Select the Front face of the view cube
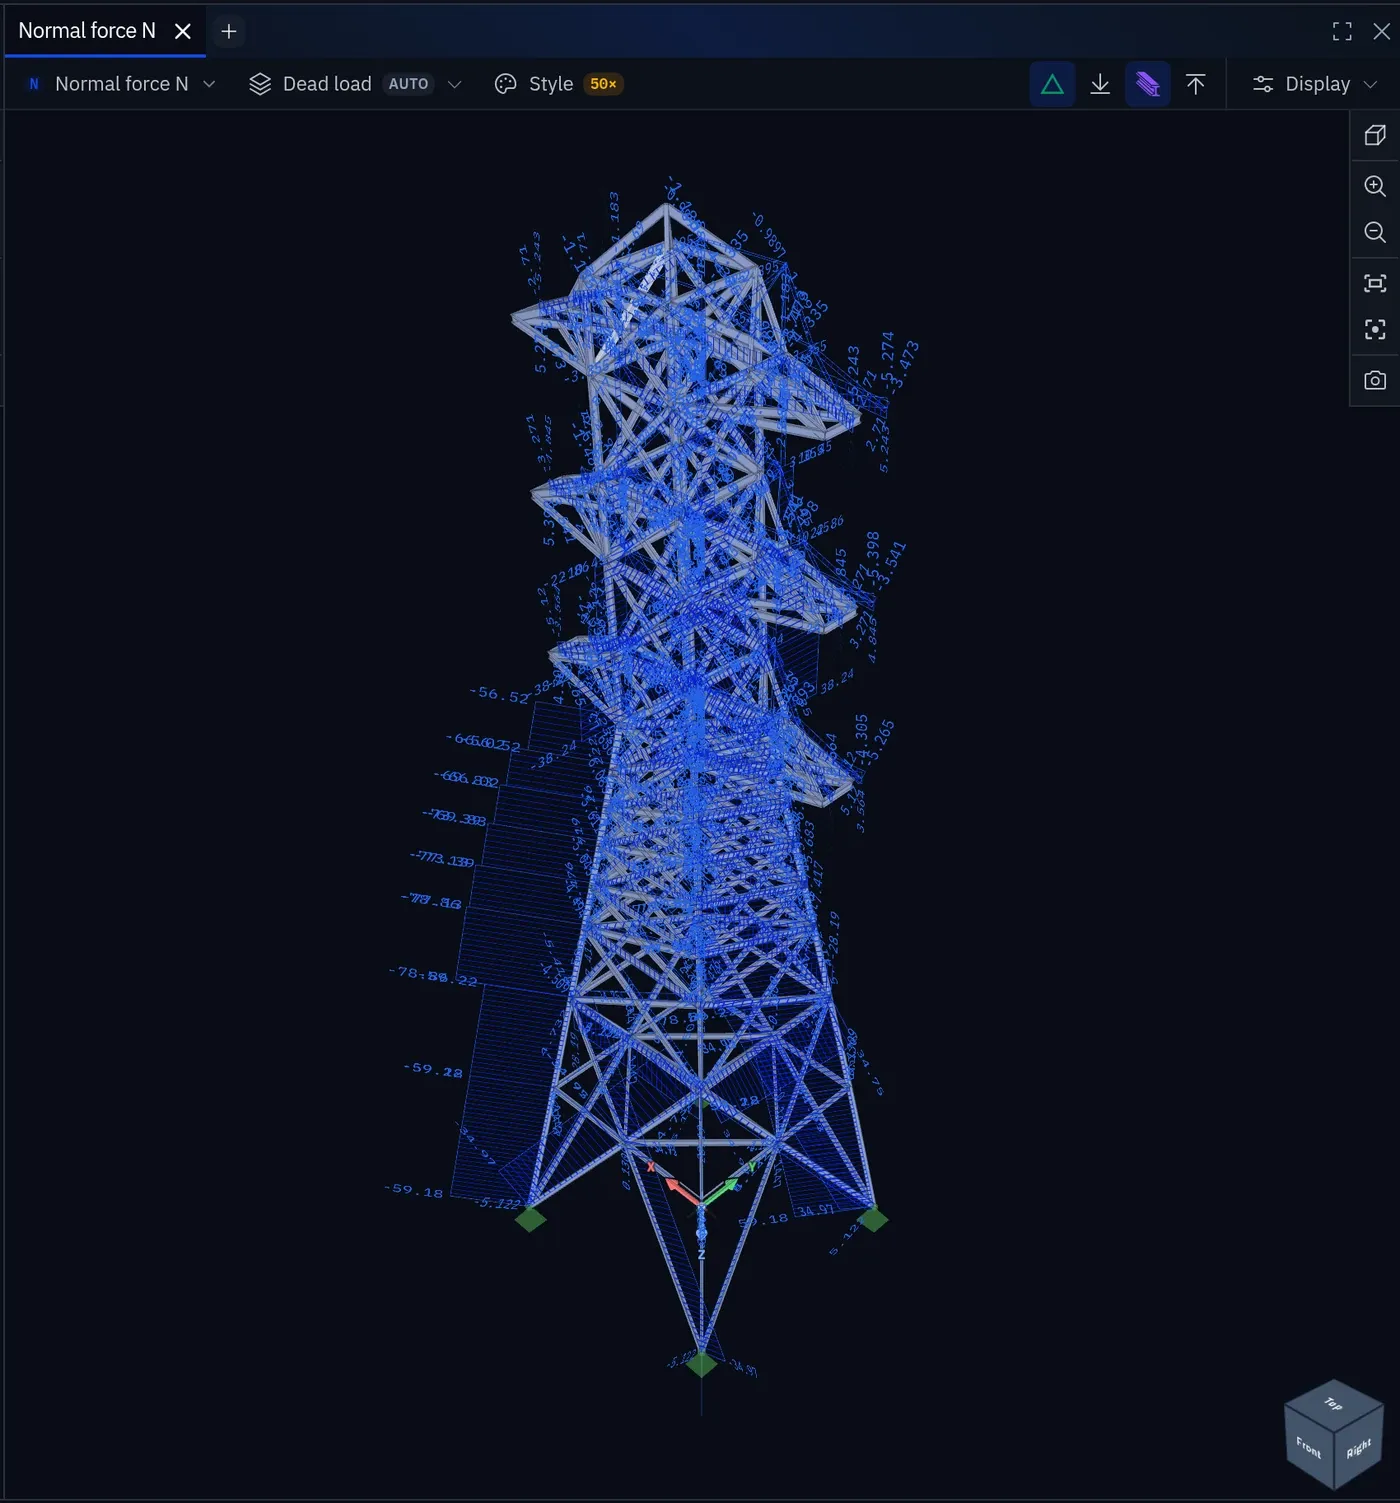Image resolution: width=1400 pixels, height=1503 pixels. coord(1309,1447)
